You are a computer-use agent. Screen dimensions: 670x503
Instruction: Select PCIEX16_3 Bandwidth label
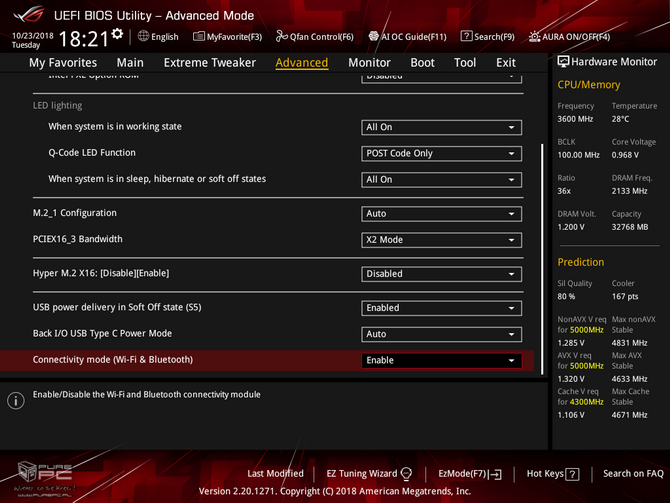coord(77,239)
